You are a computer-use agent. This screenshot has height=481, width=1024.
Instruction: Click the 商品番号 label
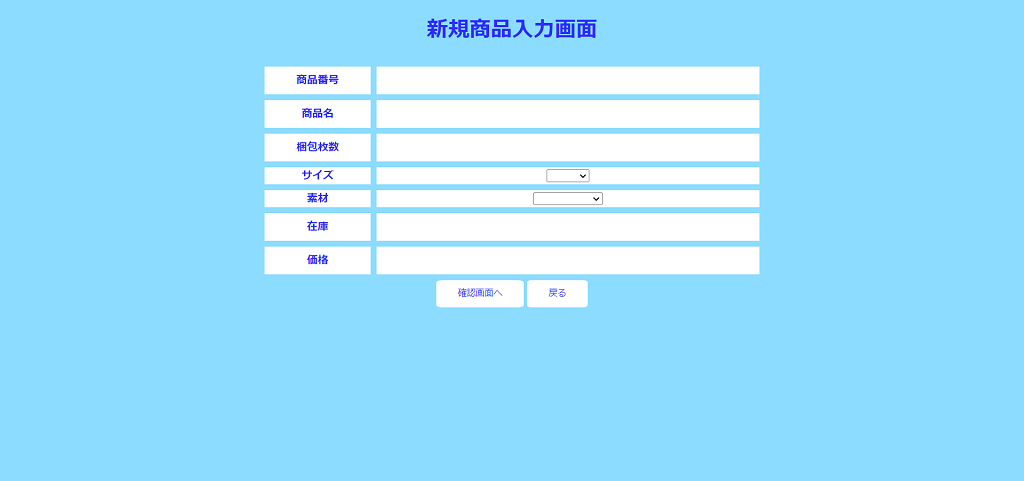pos(317,80)
